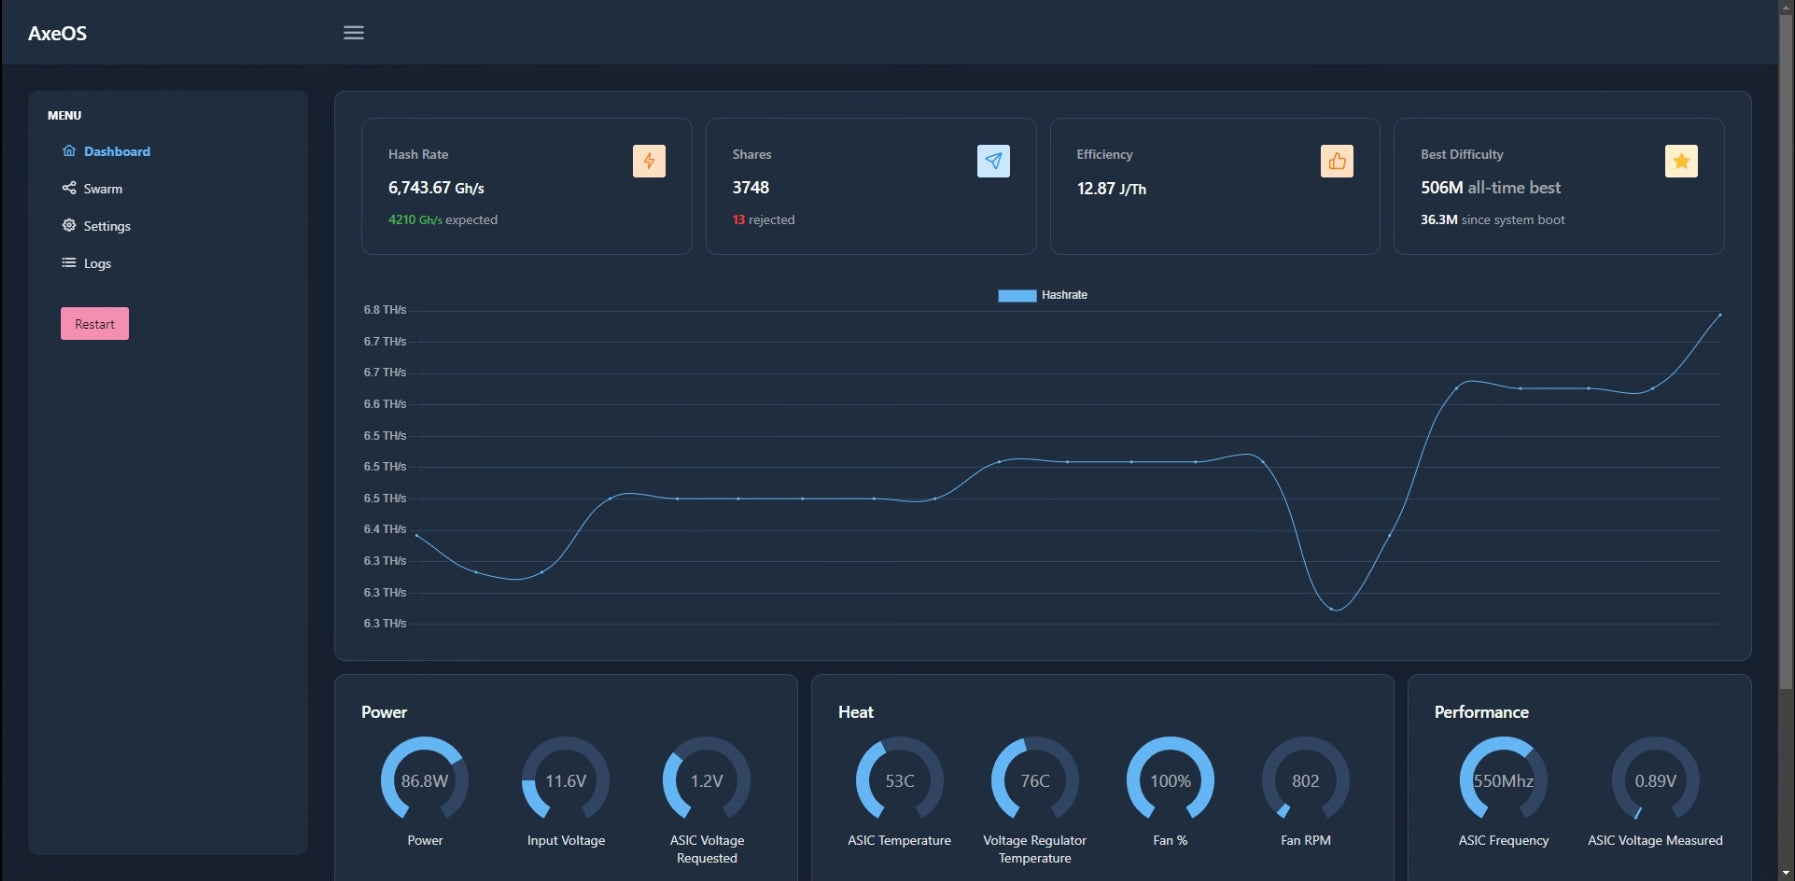Click the Logs list icon
The image size is (1795, 881).
point(69,263)
